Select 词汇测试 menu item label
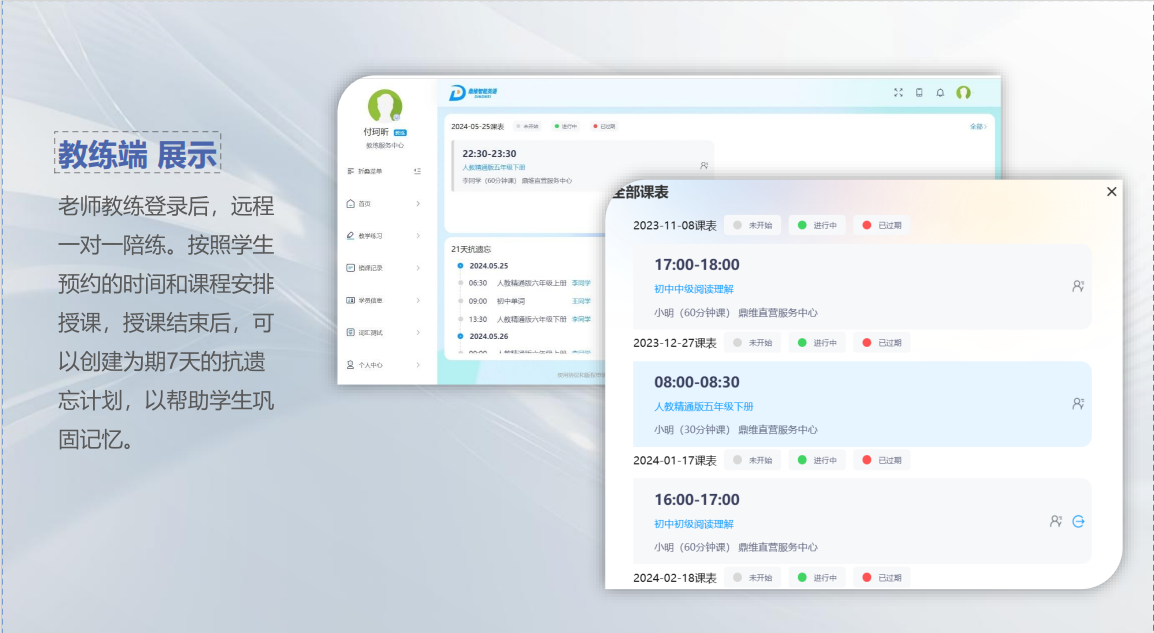The width and height of the screenshot is (1154, 633). [x=370, y=333]
